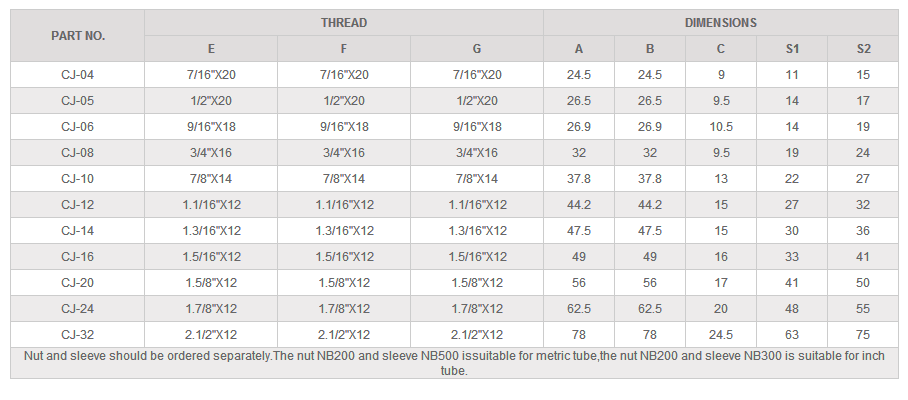Click the CJ-20 part number cell
Screen dimensions: 908x400
pos(78,283)
